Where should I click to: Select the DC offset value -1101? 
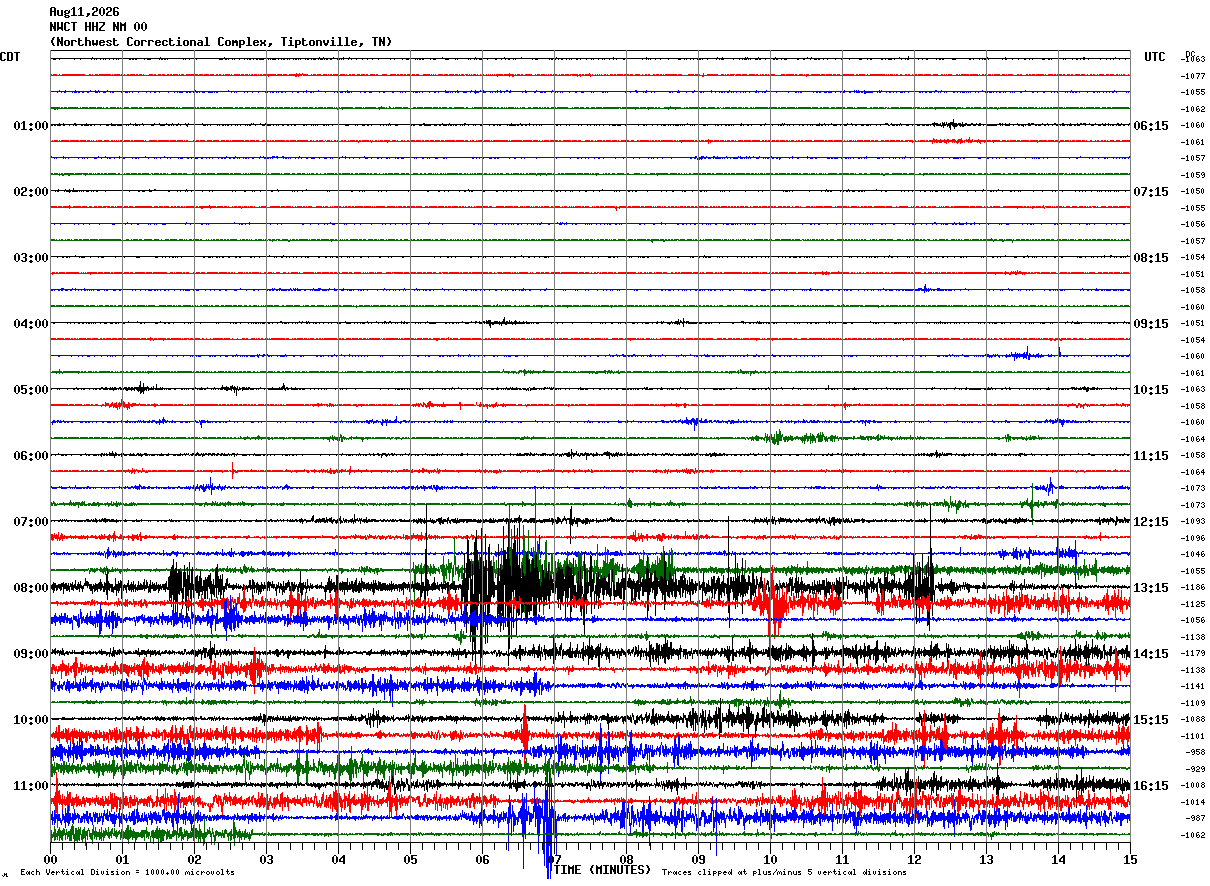coord(1194,736)
